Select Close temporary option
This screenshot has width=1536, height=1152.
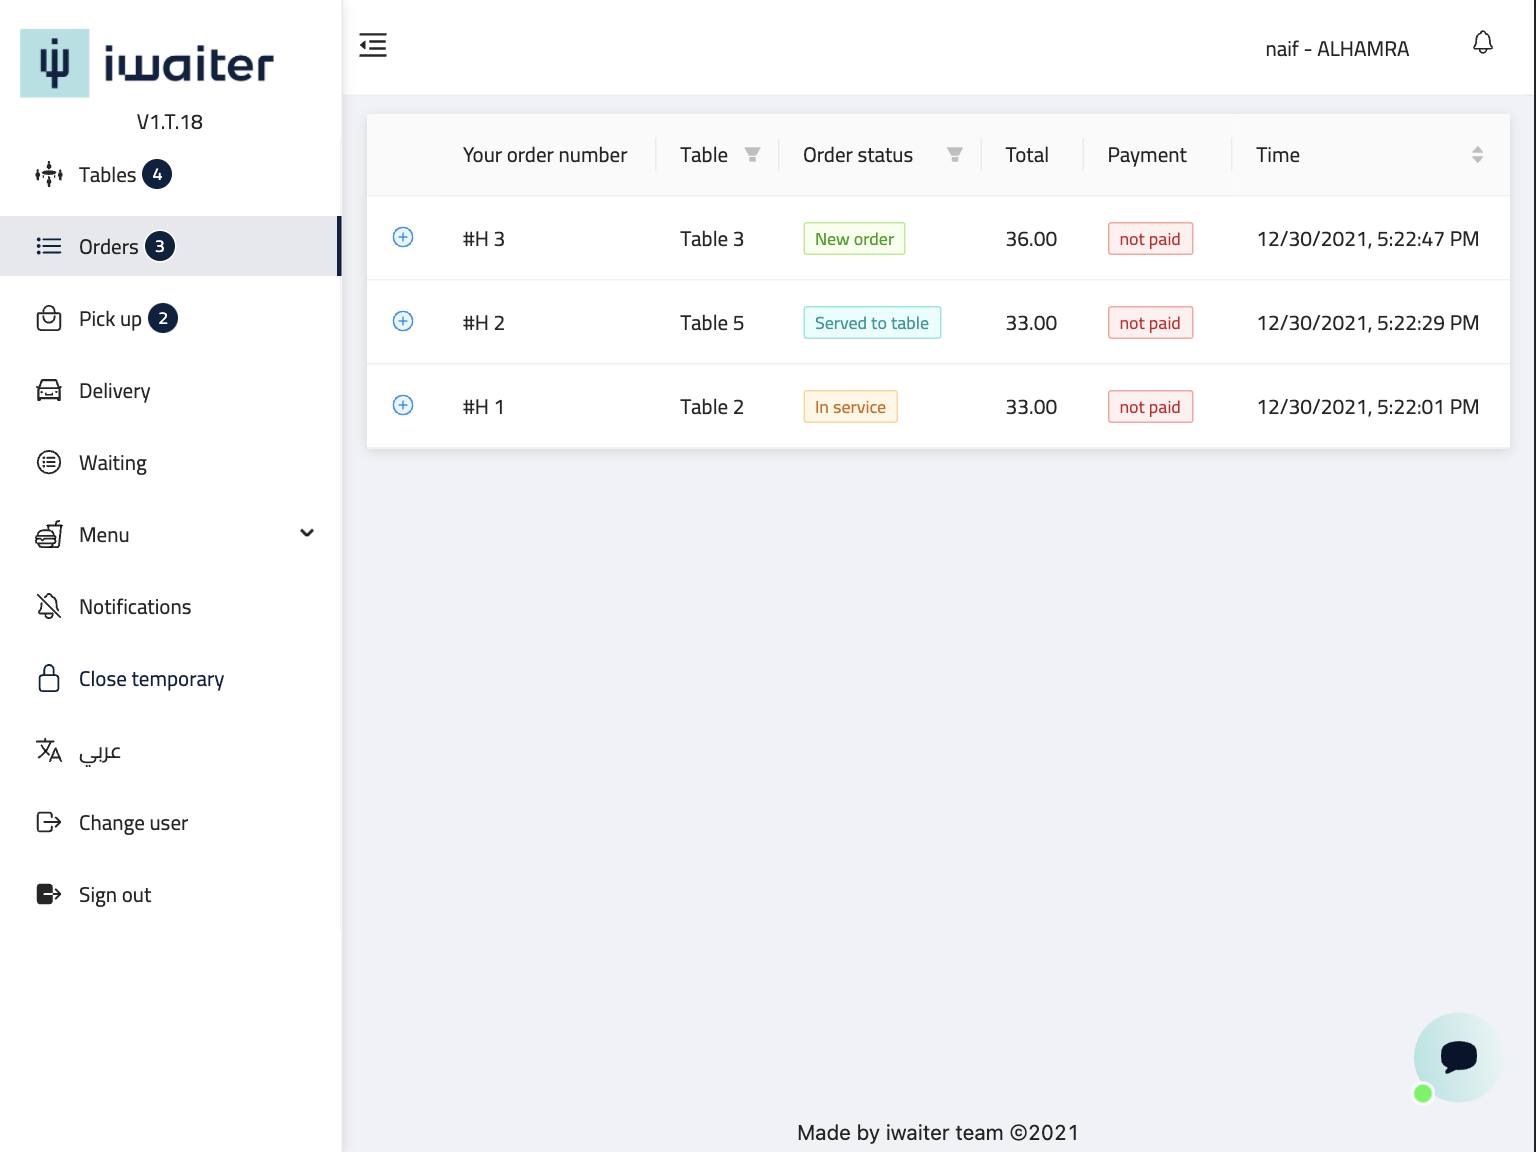(151, 679)
